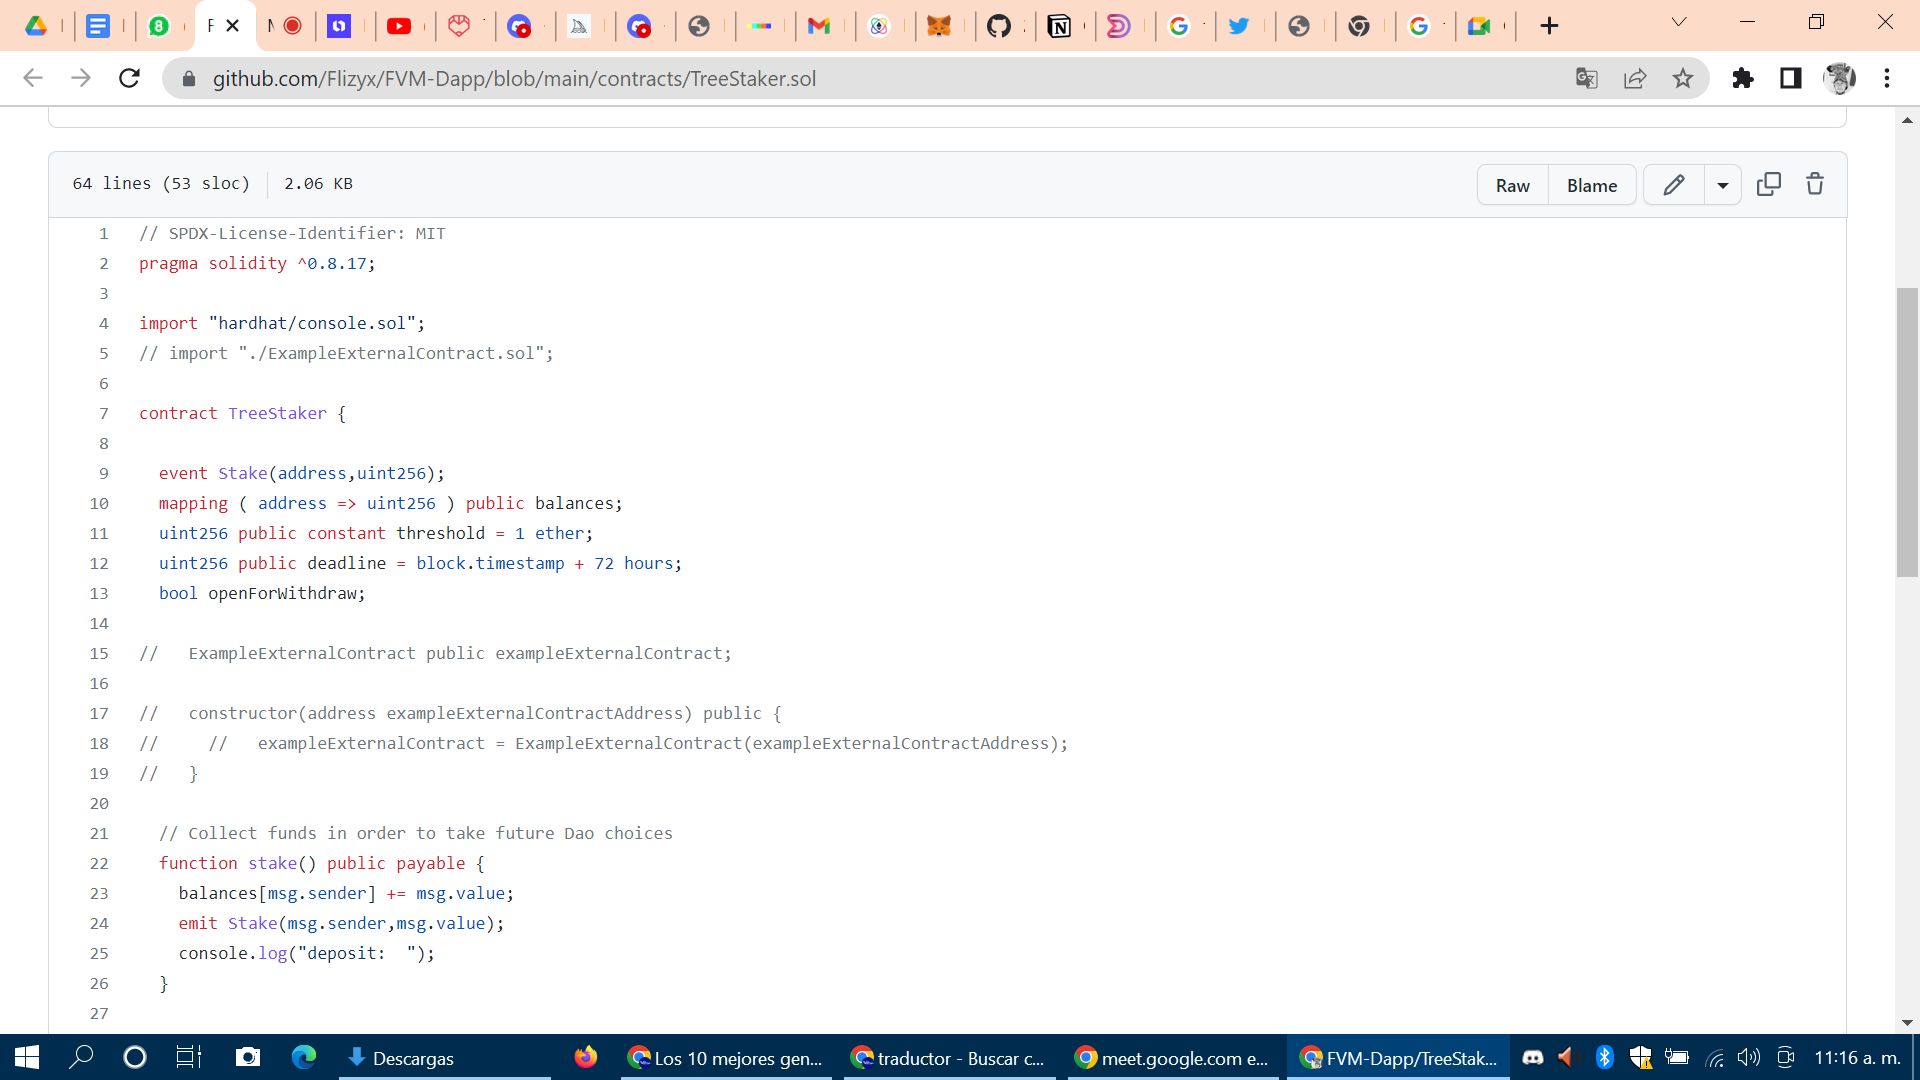Image resolution: width=1920 pixels, height=1080 pixels.
Task: Open the GitHub octocat tab
Action: tap(999, 26)
